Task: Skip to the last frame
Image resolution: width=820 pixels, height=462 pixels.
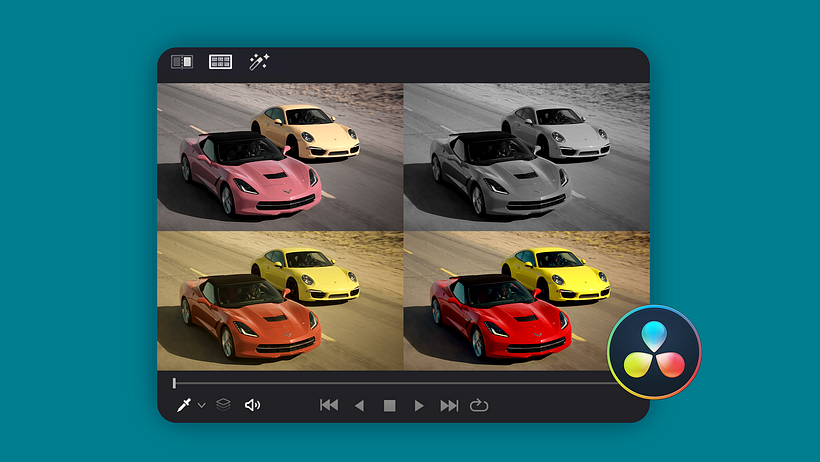Action: 450,405
